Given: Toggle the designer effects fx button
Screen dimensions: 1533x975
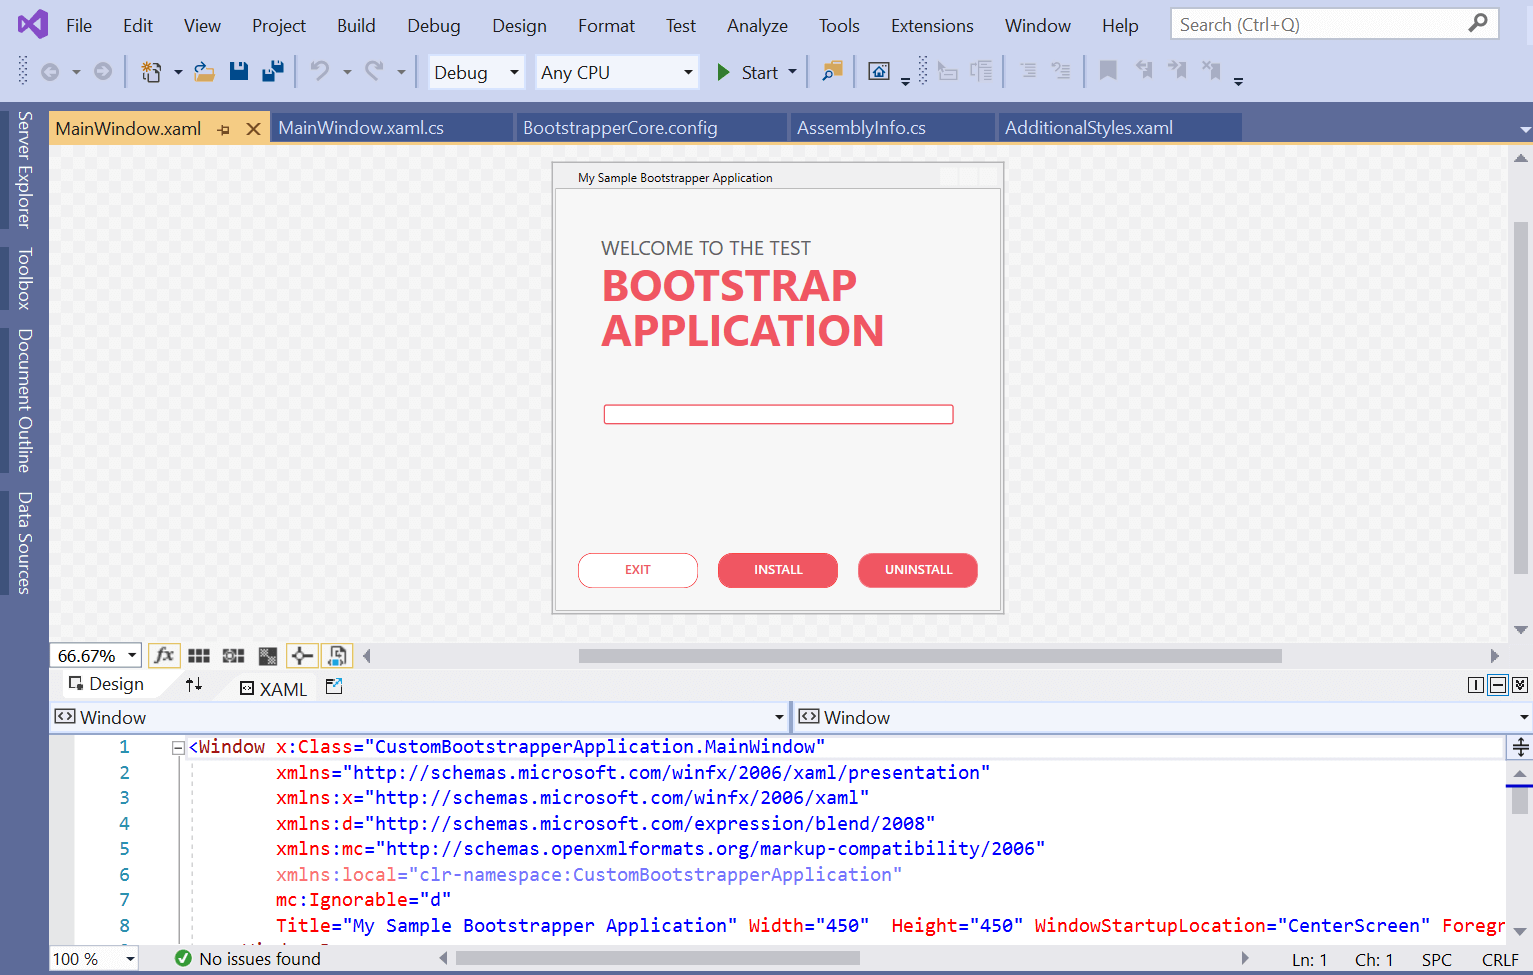Looking at the screenshot, I should (164, 656).
